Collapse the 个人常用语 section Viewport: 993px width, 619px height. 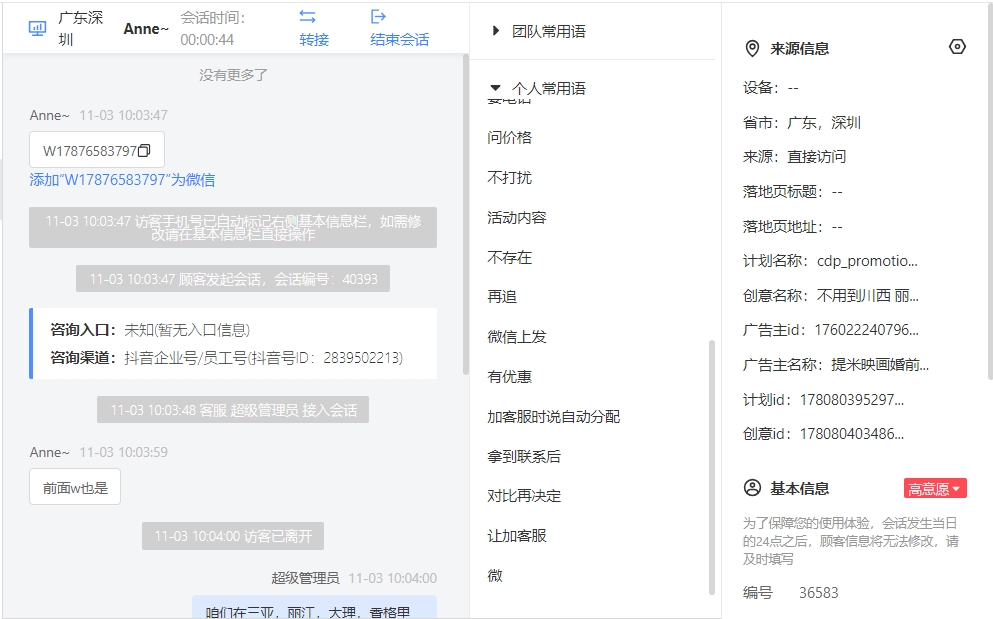point(496,88)
